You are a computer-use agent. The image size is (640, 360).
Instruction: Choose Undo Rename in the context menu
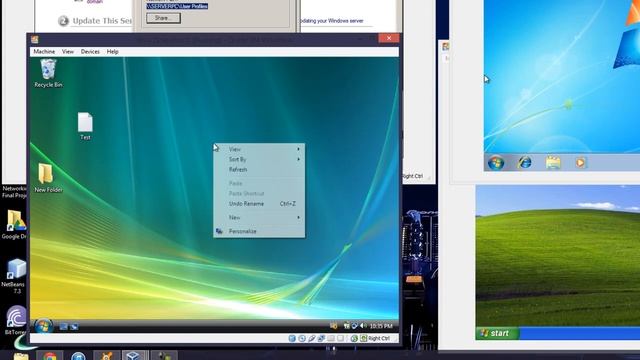point(259,204)
